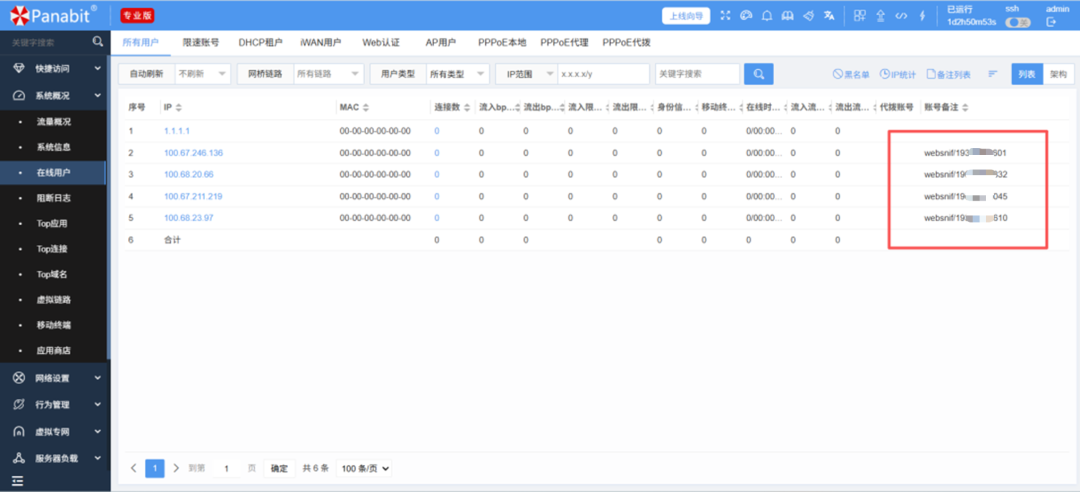Open the 网桥链路 link dropdown
The height and width of the screenshot is (492, 1080).
329,74
